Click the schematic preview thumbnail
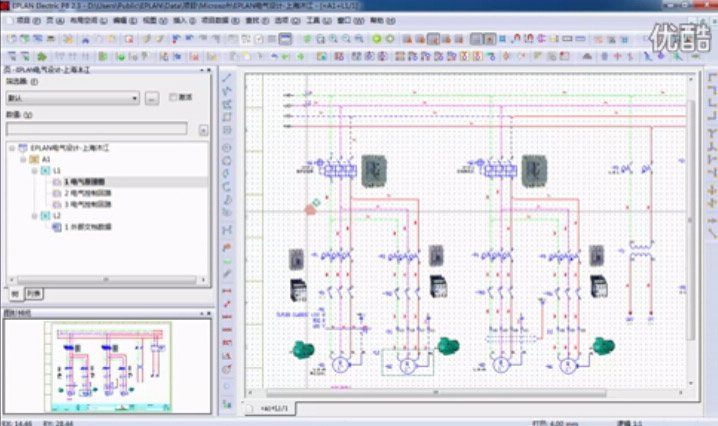This screenshot has height=426, width=718. point(108,366)
